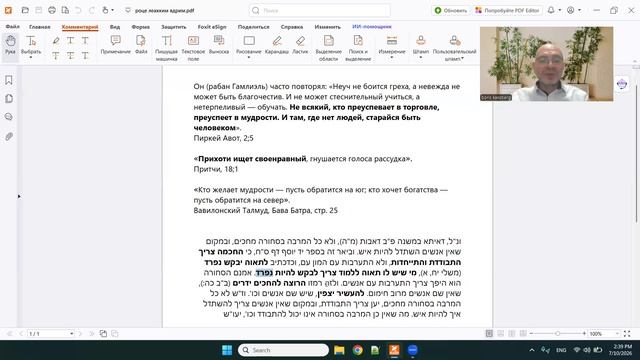
Task: Expand the Пользовательский штамп dropdown arrow
Action: pos(462,58)
